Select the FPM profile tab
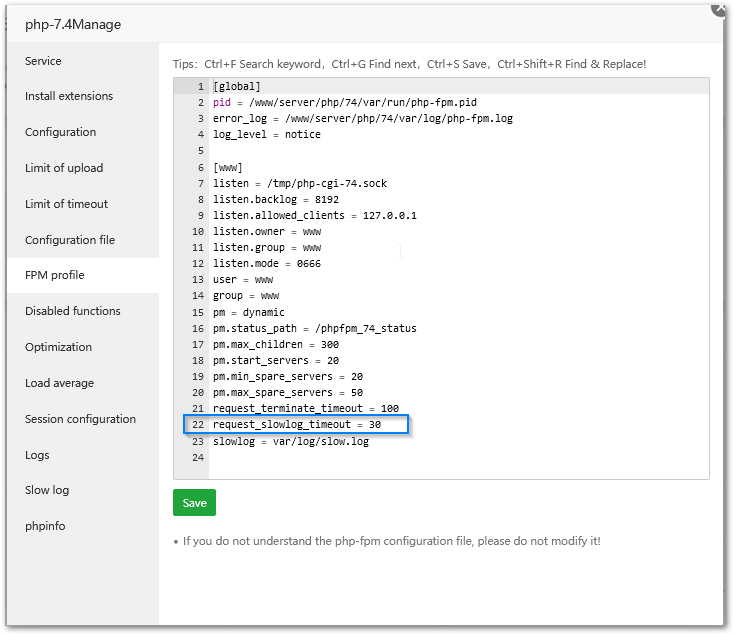The image size is (734, 635). click(55, 275)
